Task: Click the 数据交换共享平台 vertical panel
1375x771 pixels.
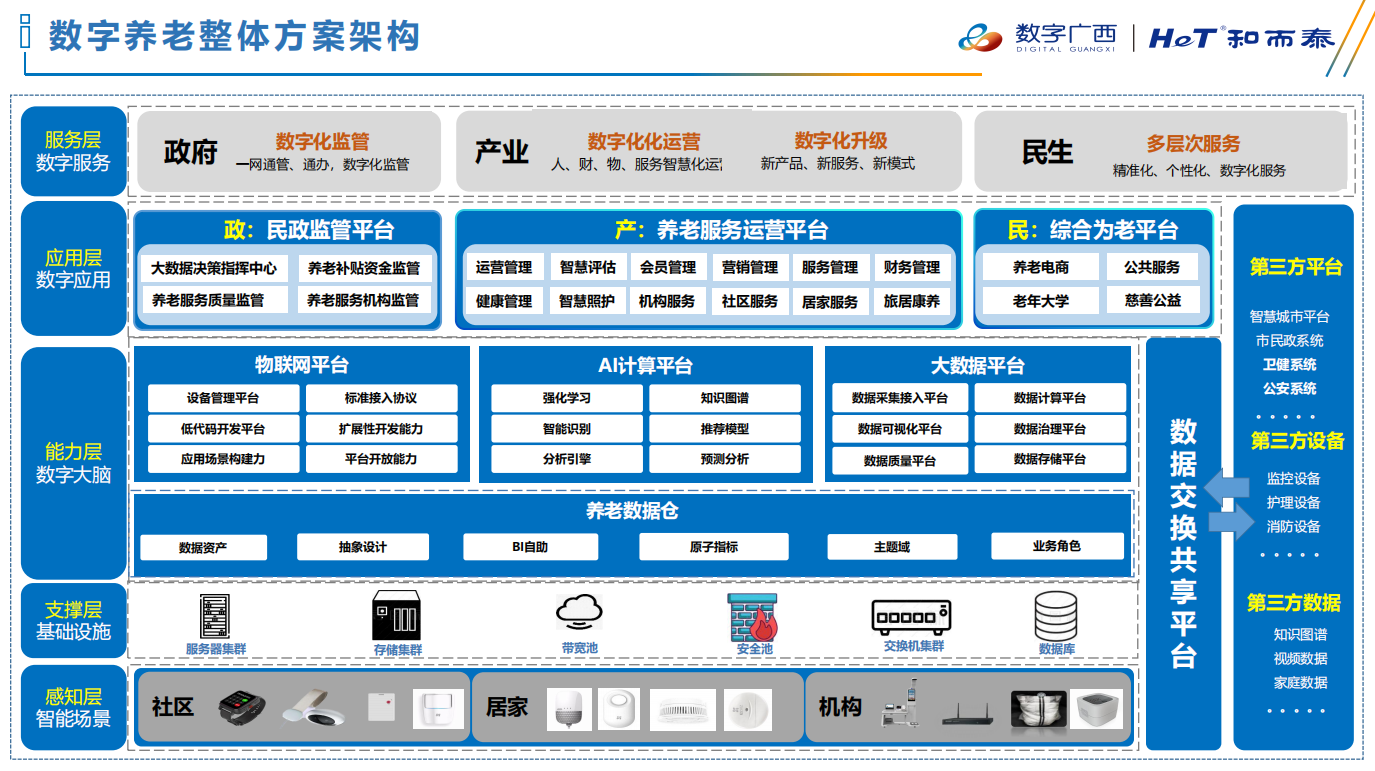Action: [x=1183, y=543]
